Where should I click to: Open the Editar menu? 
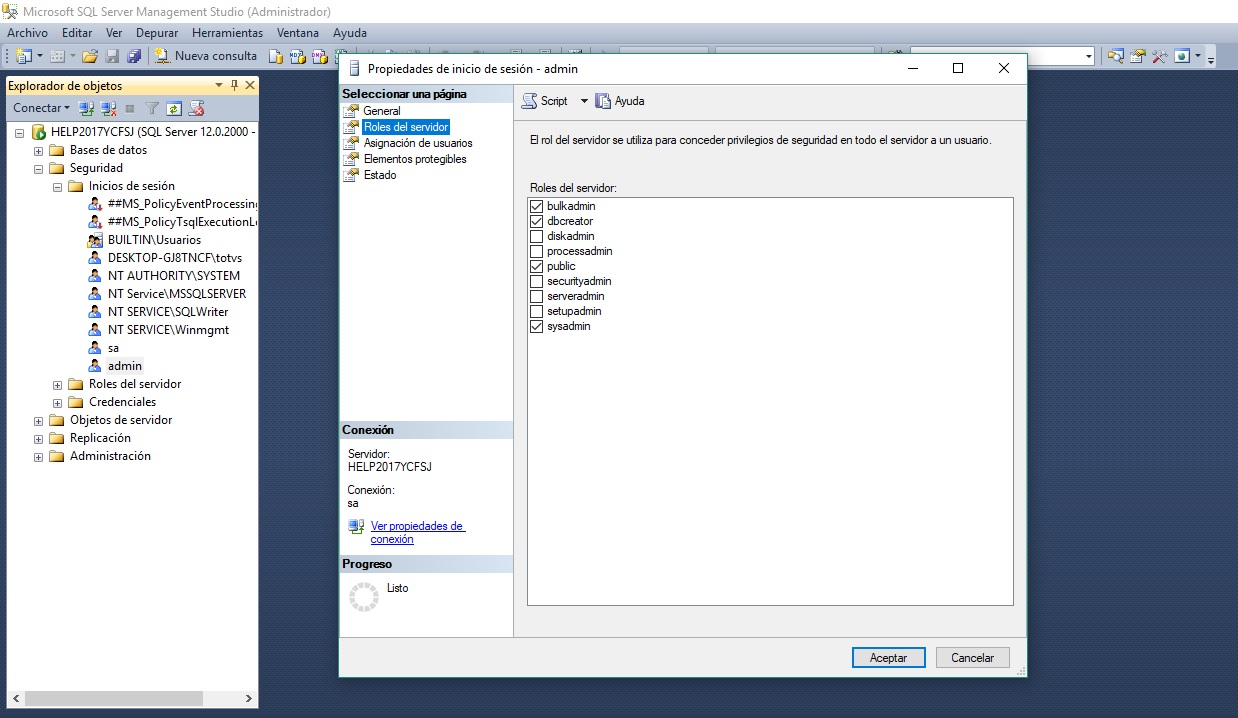click(77, 33)
